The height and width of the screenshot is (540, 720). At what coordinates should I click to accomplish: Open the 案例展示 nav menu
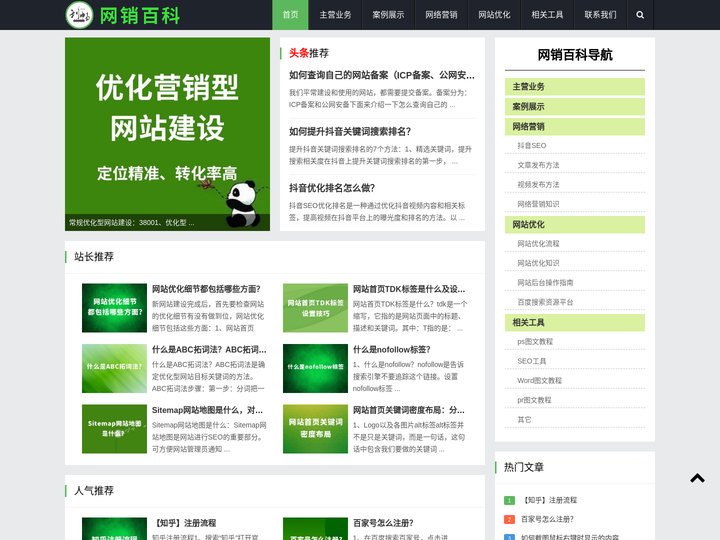(388, 15)
